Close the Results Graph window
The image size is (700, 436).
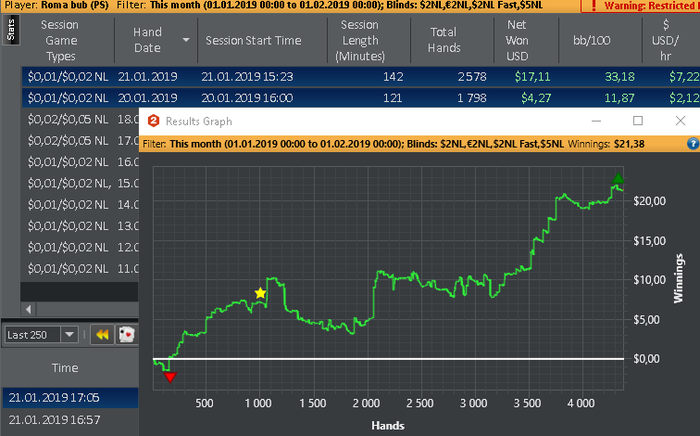point(680,121)
